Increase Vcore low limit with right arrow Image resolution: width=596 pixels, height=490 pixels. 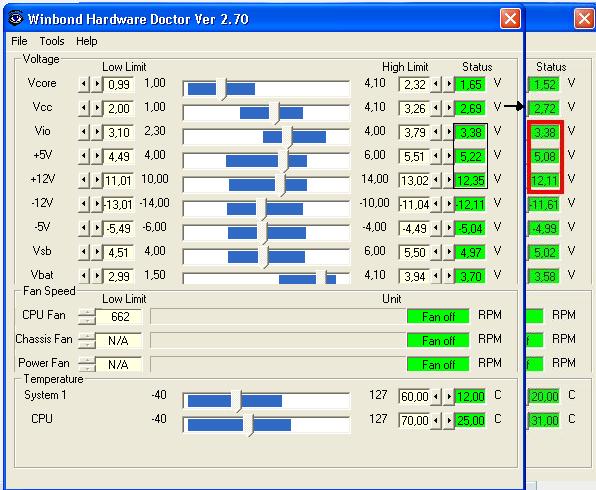pyautogui.click(x=97, y=84)
